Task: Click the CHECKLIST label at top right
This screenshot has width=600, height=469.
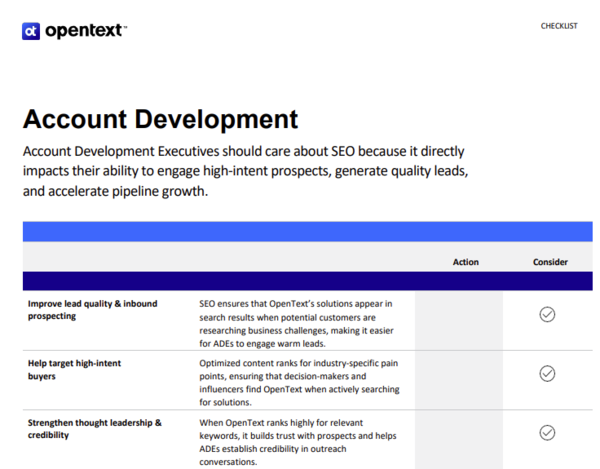Action: pyautogui.click(x=558, y=26)
